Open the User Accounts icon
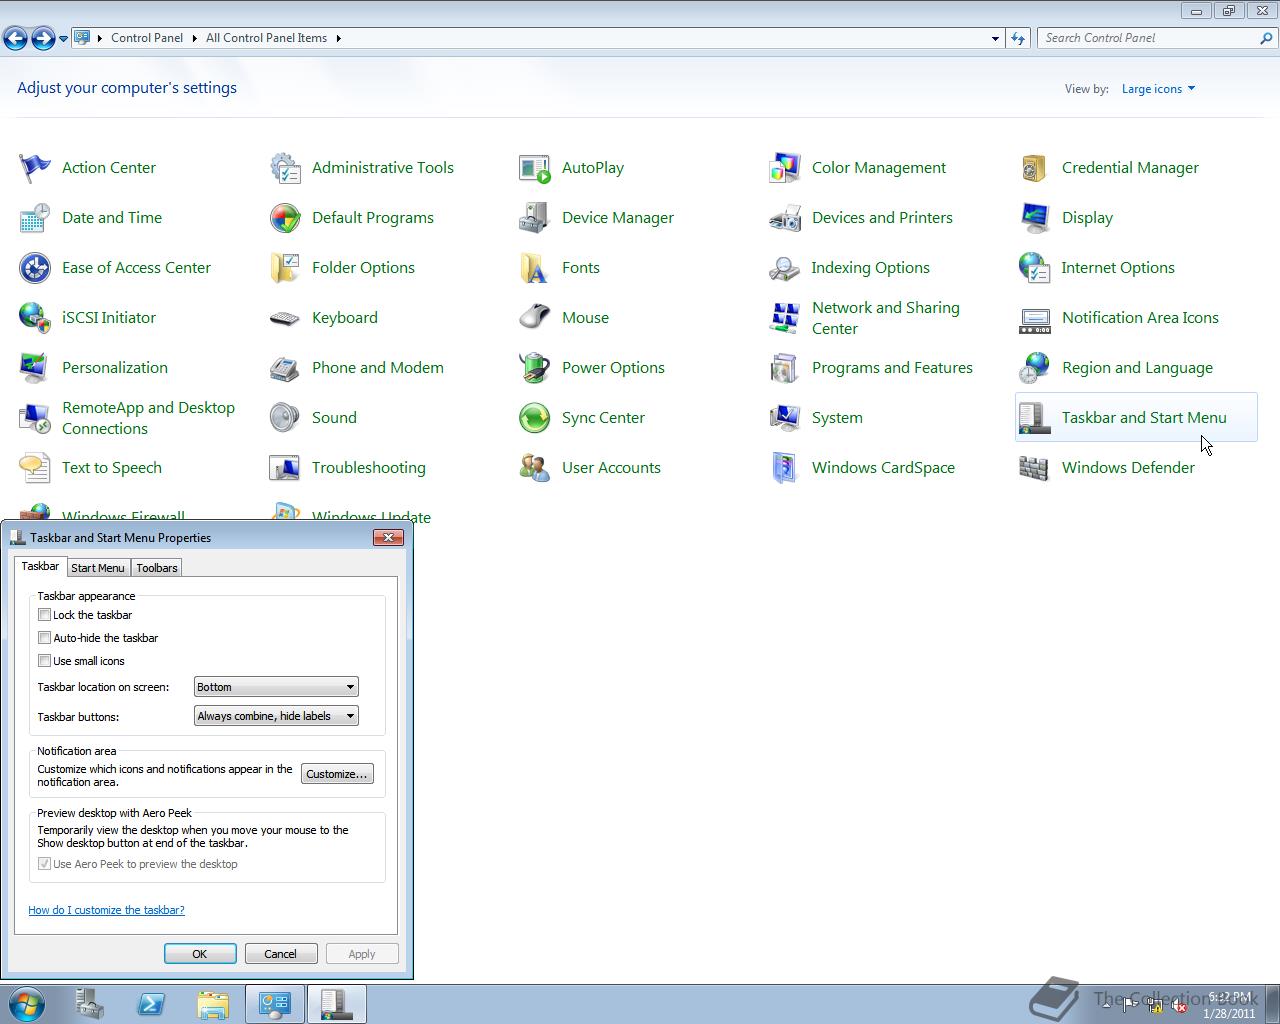 tap(535, 468)
